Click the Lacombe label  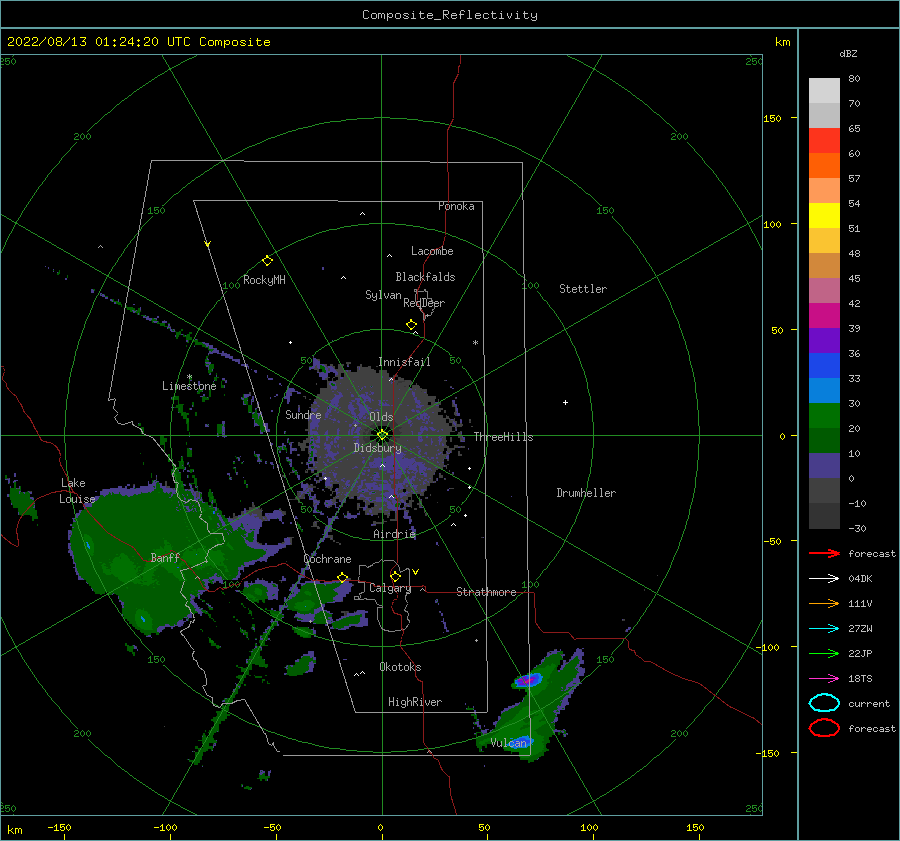[x=432, y=251]
